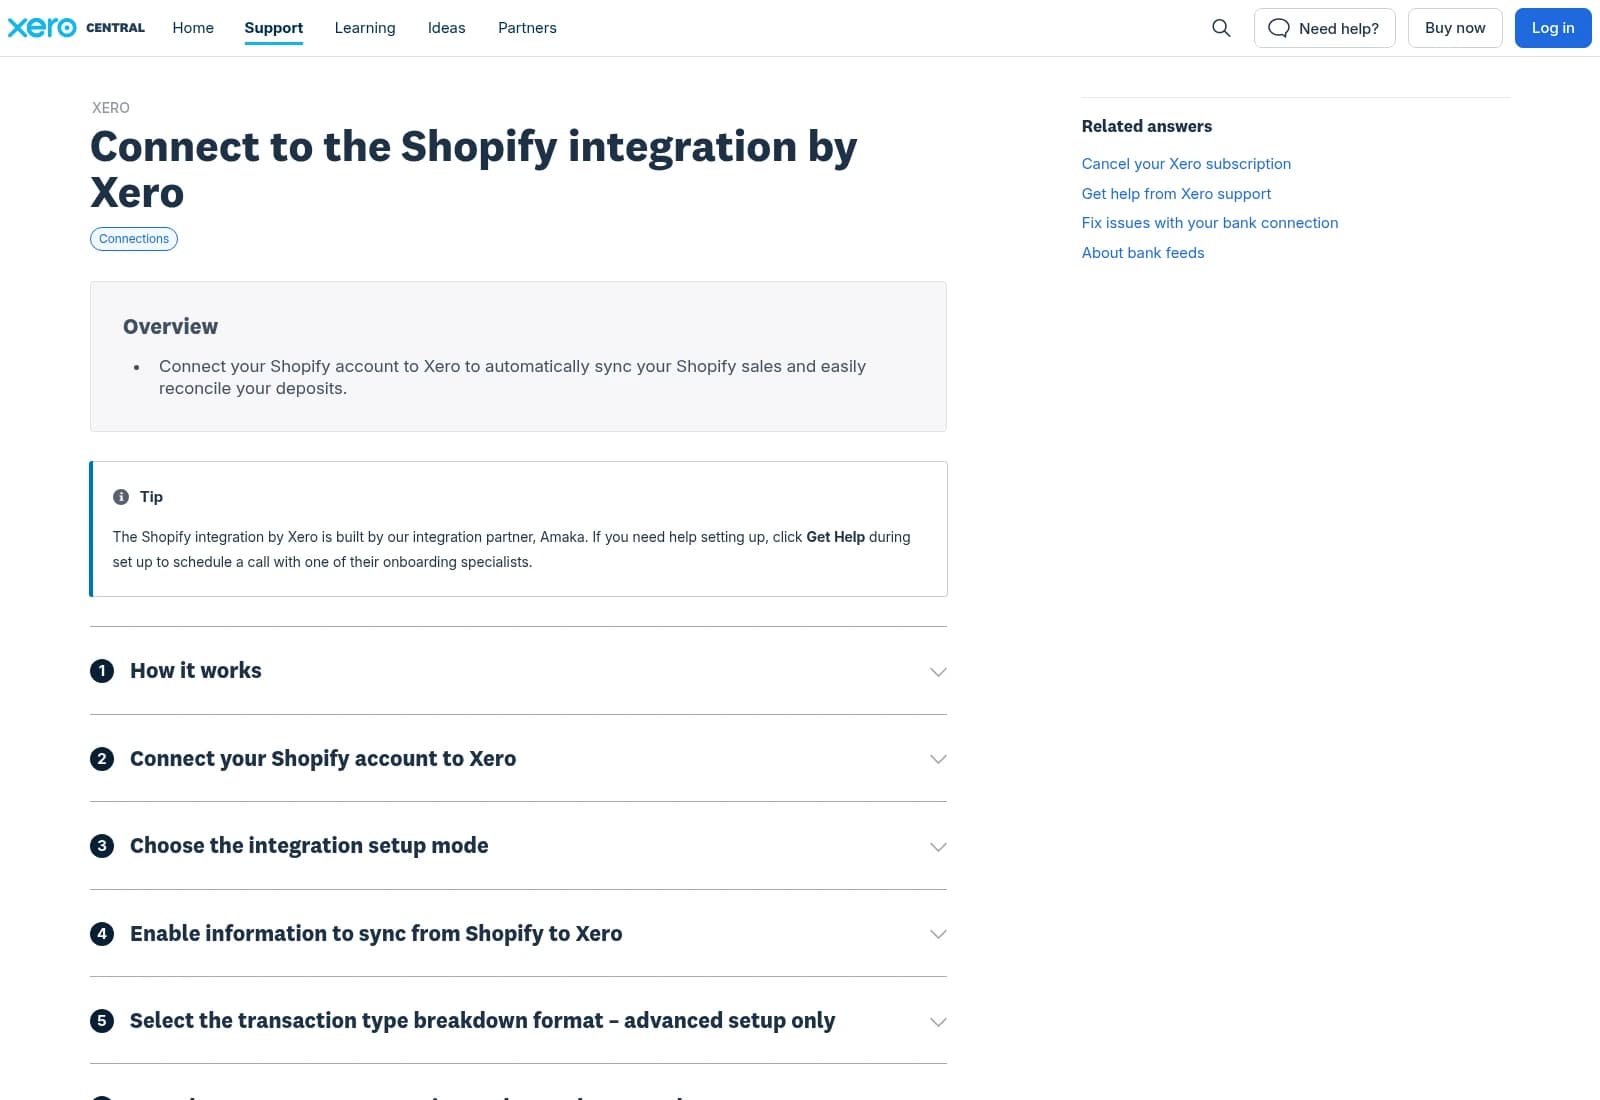Viewport: 1600px width, 1100px height.
Task: Click the step 3 number badge
Action: click(x=102, y=846)
